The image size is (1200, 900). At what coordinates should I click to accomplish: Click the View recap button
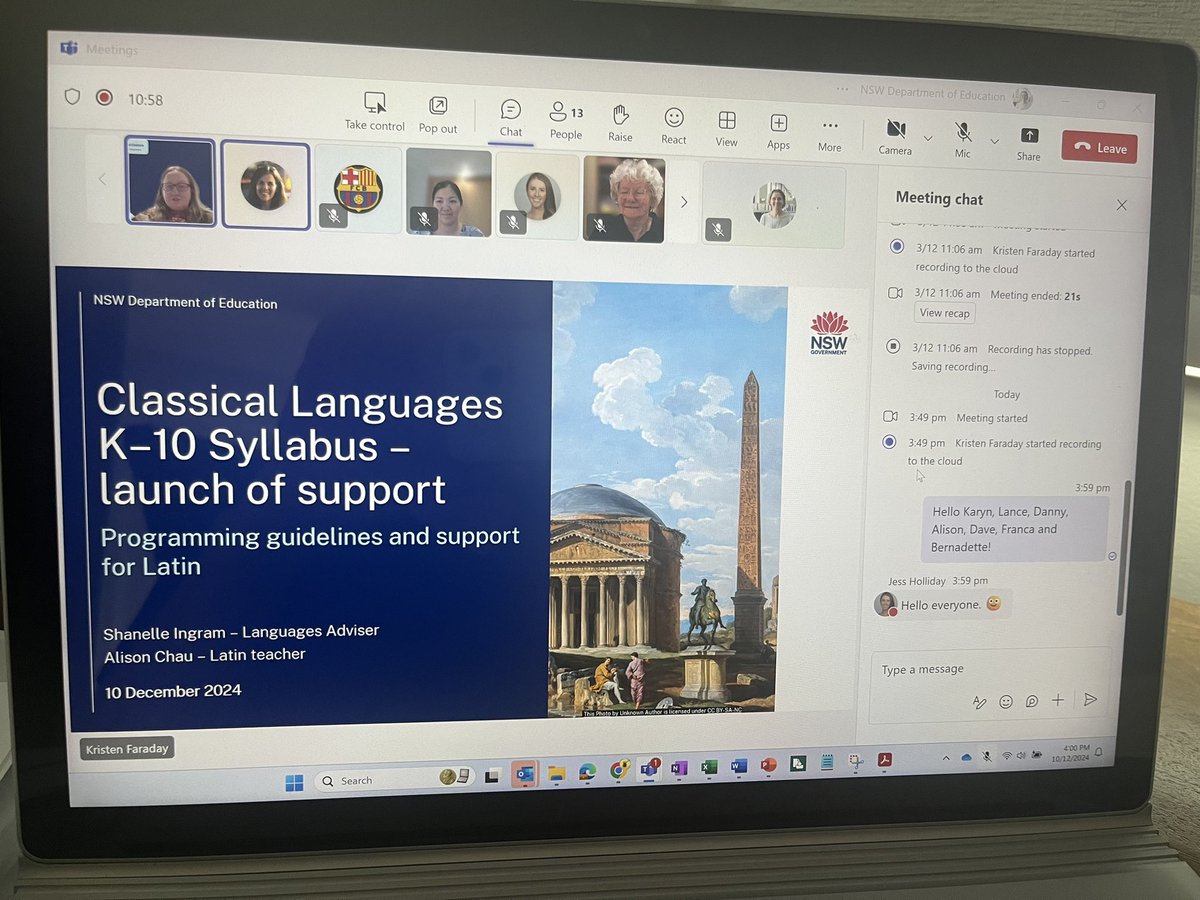click(x=946, y=313)
